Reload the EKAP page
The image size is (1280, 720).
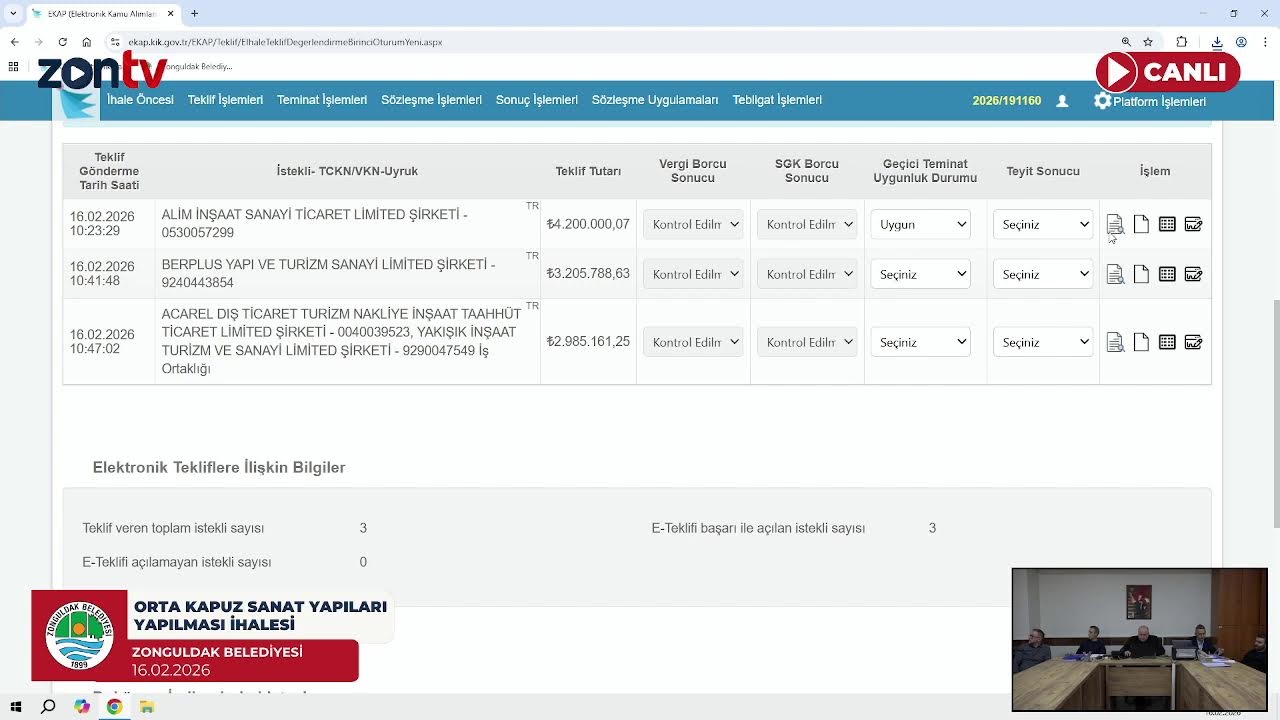point(62,42)
